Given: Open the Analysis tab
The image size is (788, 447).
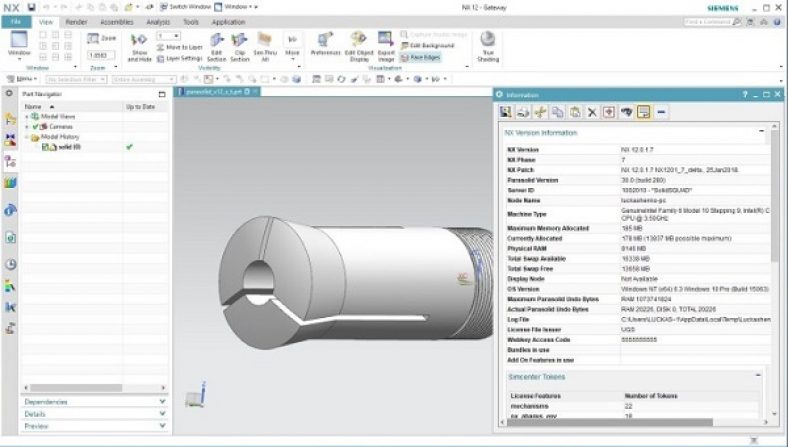Looking at the screenshot, I should click(x=158, y=22).
